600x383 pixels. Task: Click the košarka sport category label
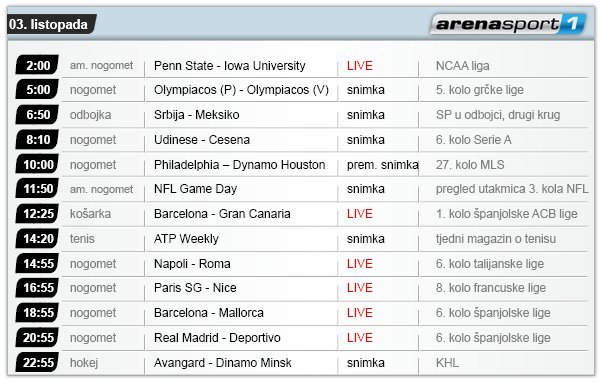90,214
